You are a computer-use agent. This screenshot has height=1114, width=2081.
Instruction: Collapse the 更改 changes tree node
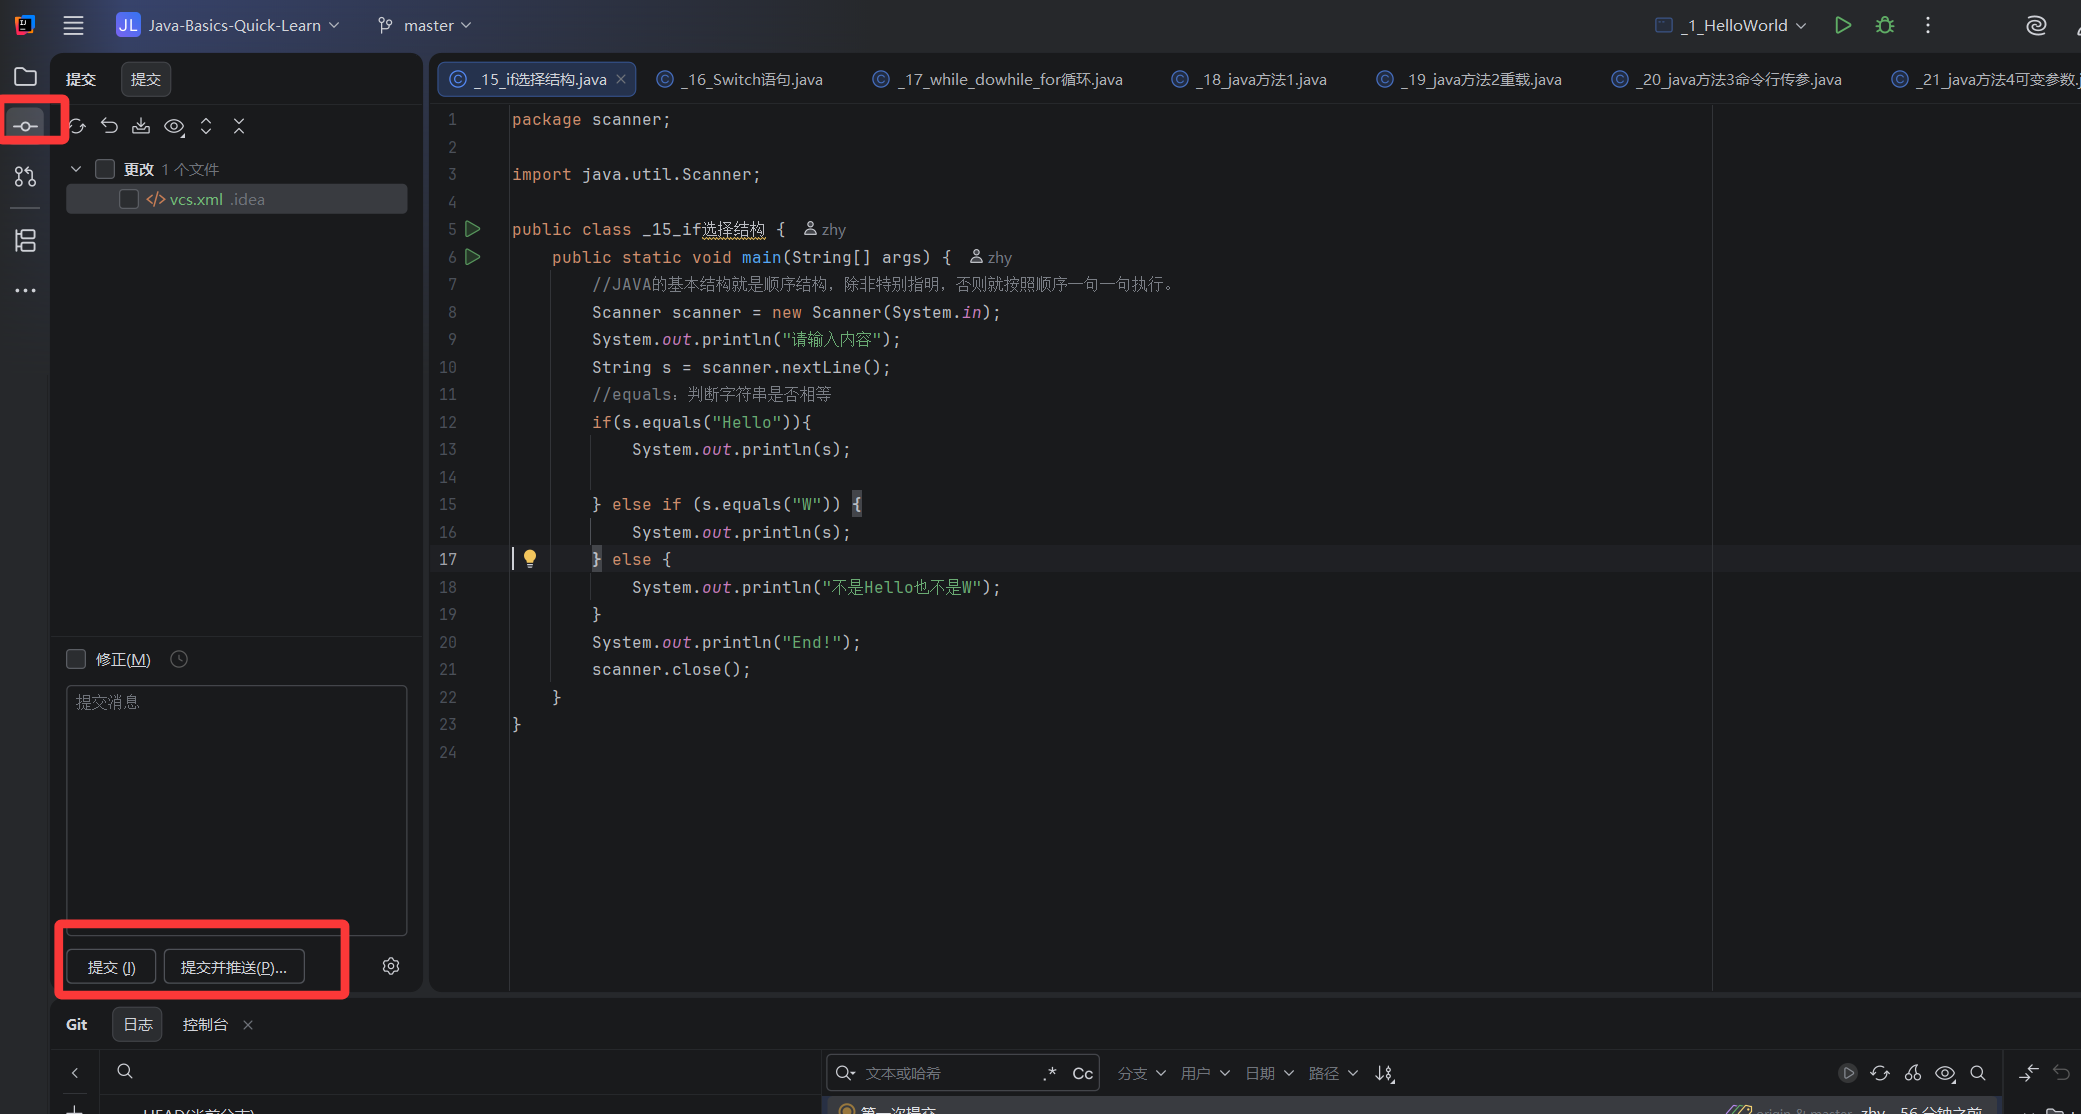[76, 169]
